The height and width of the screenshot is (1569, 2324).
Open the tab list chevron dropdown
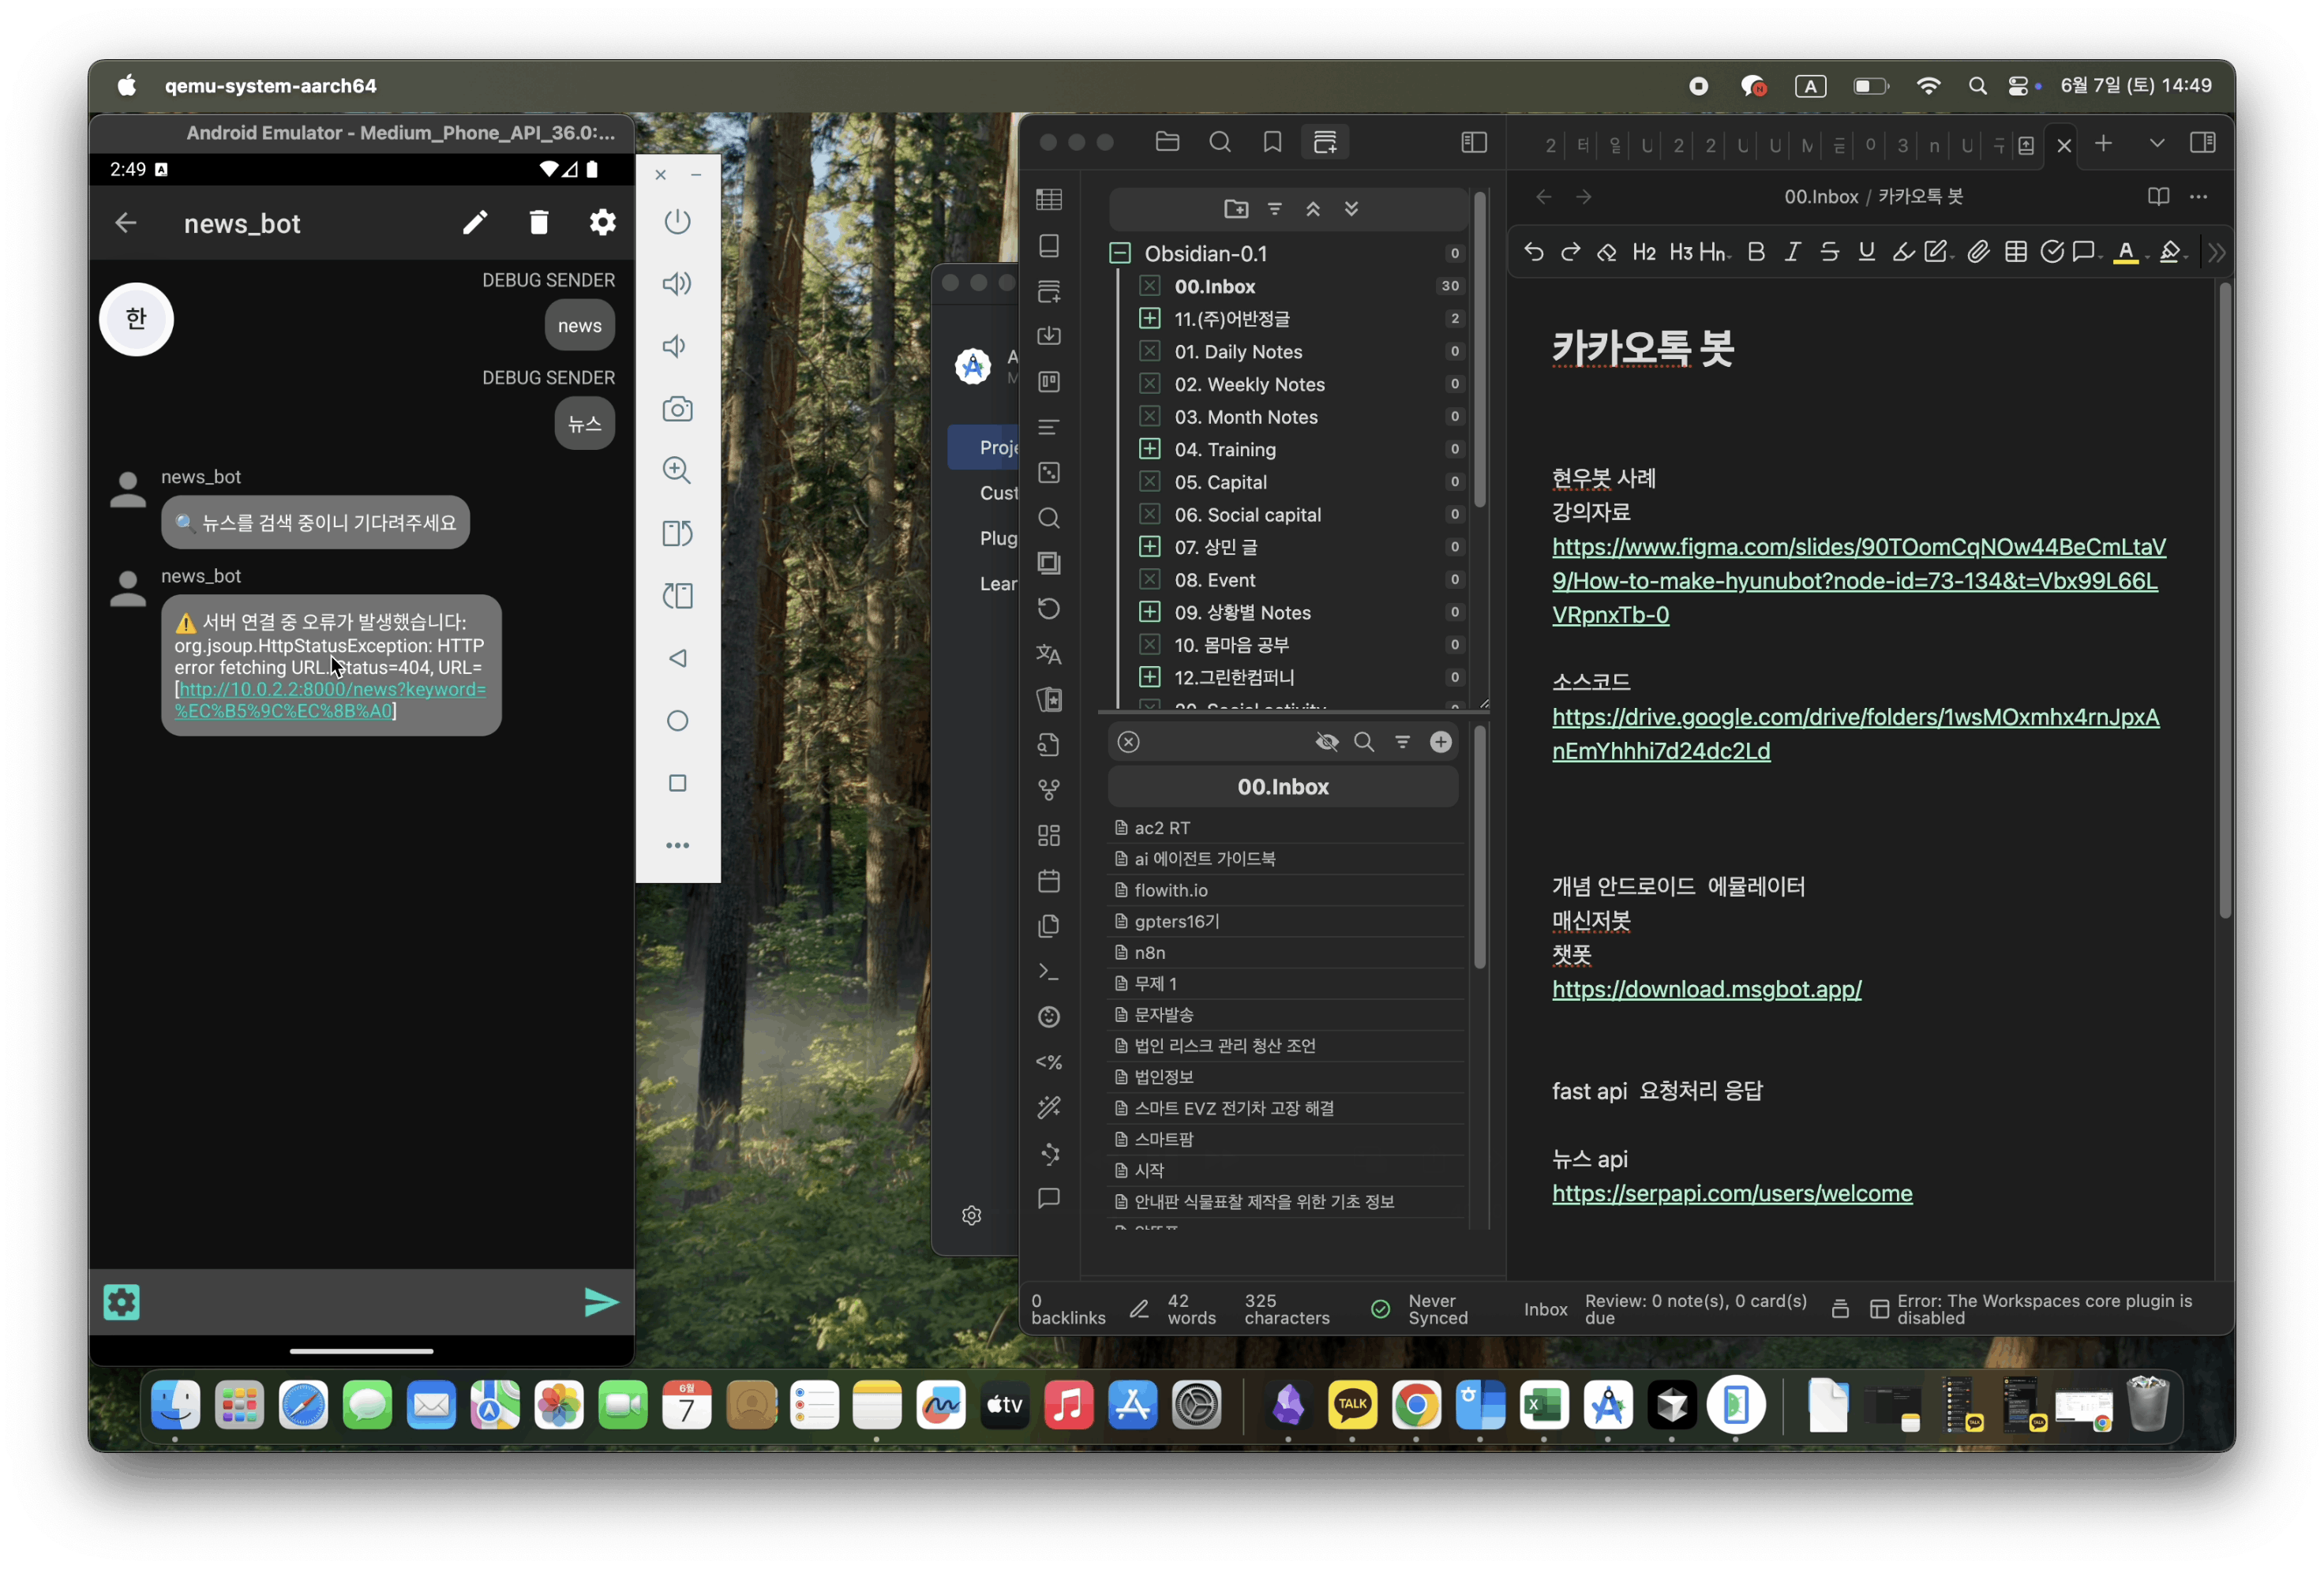tap(2156, 143)
